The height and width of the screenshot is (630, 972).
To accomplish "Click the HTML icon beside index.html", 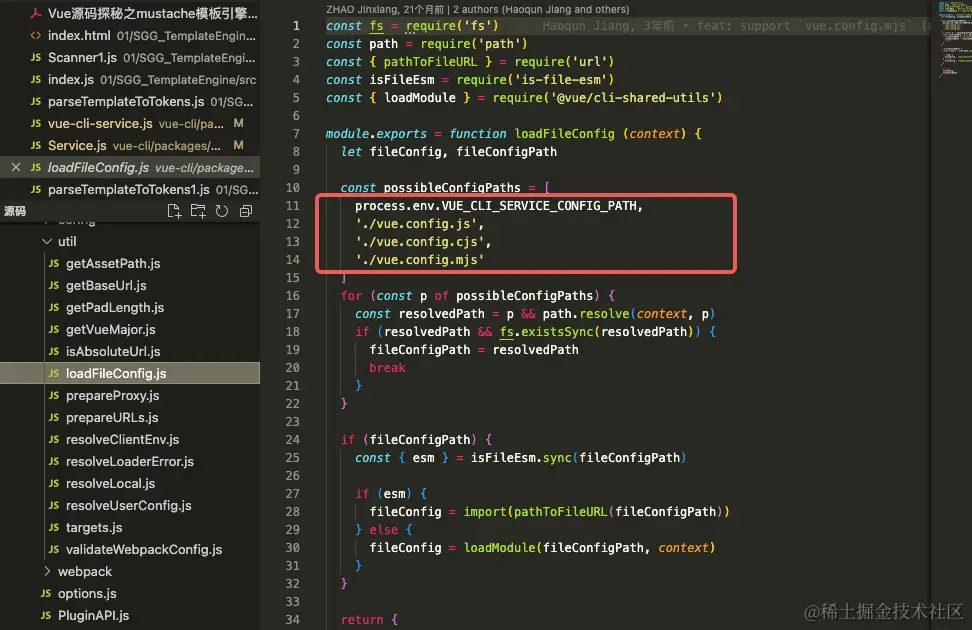I will pos(36,36).
